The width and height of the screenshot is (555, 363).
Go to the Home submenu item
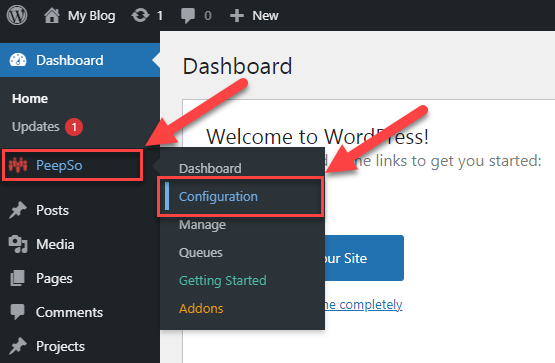30,99
